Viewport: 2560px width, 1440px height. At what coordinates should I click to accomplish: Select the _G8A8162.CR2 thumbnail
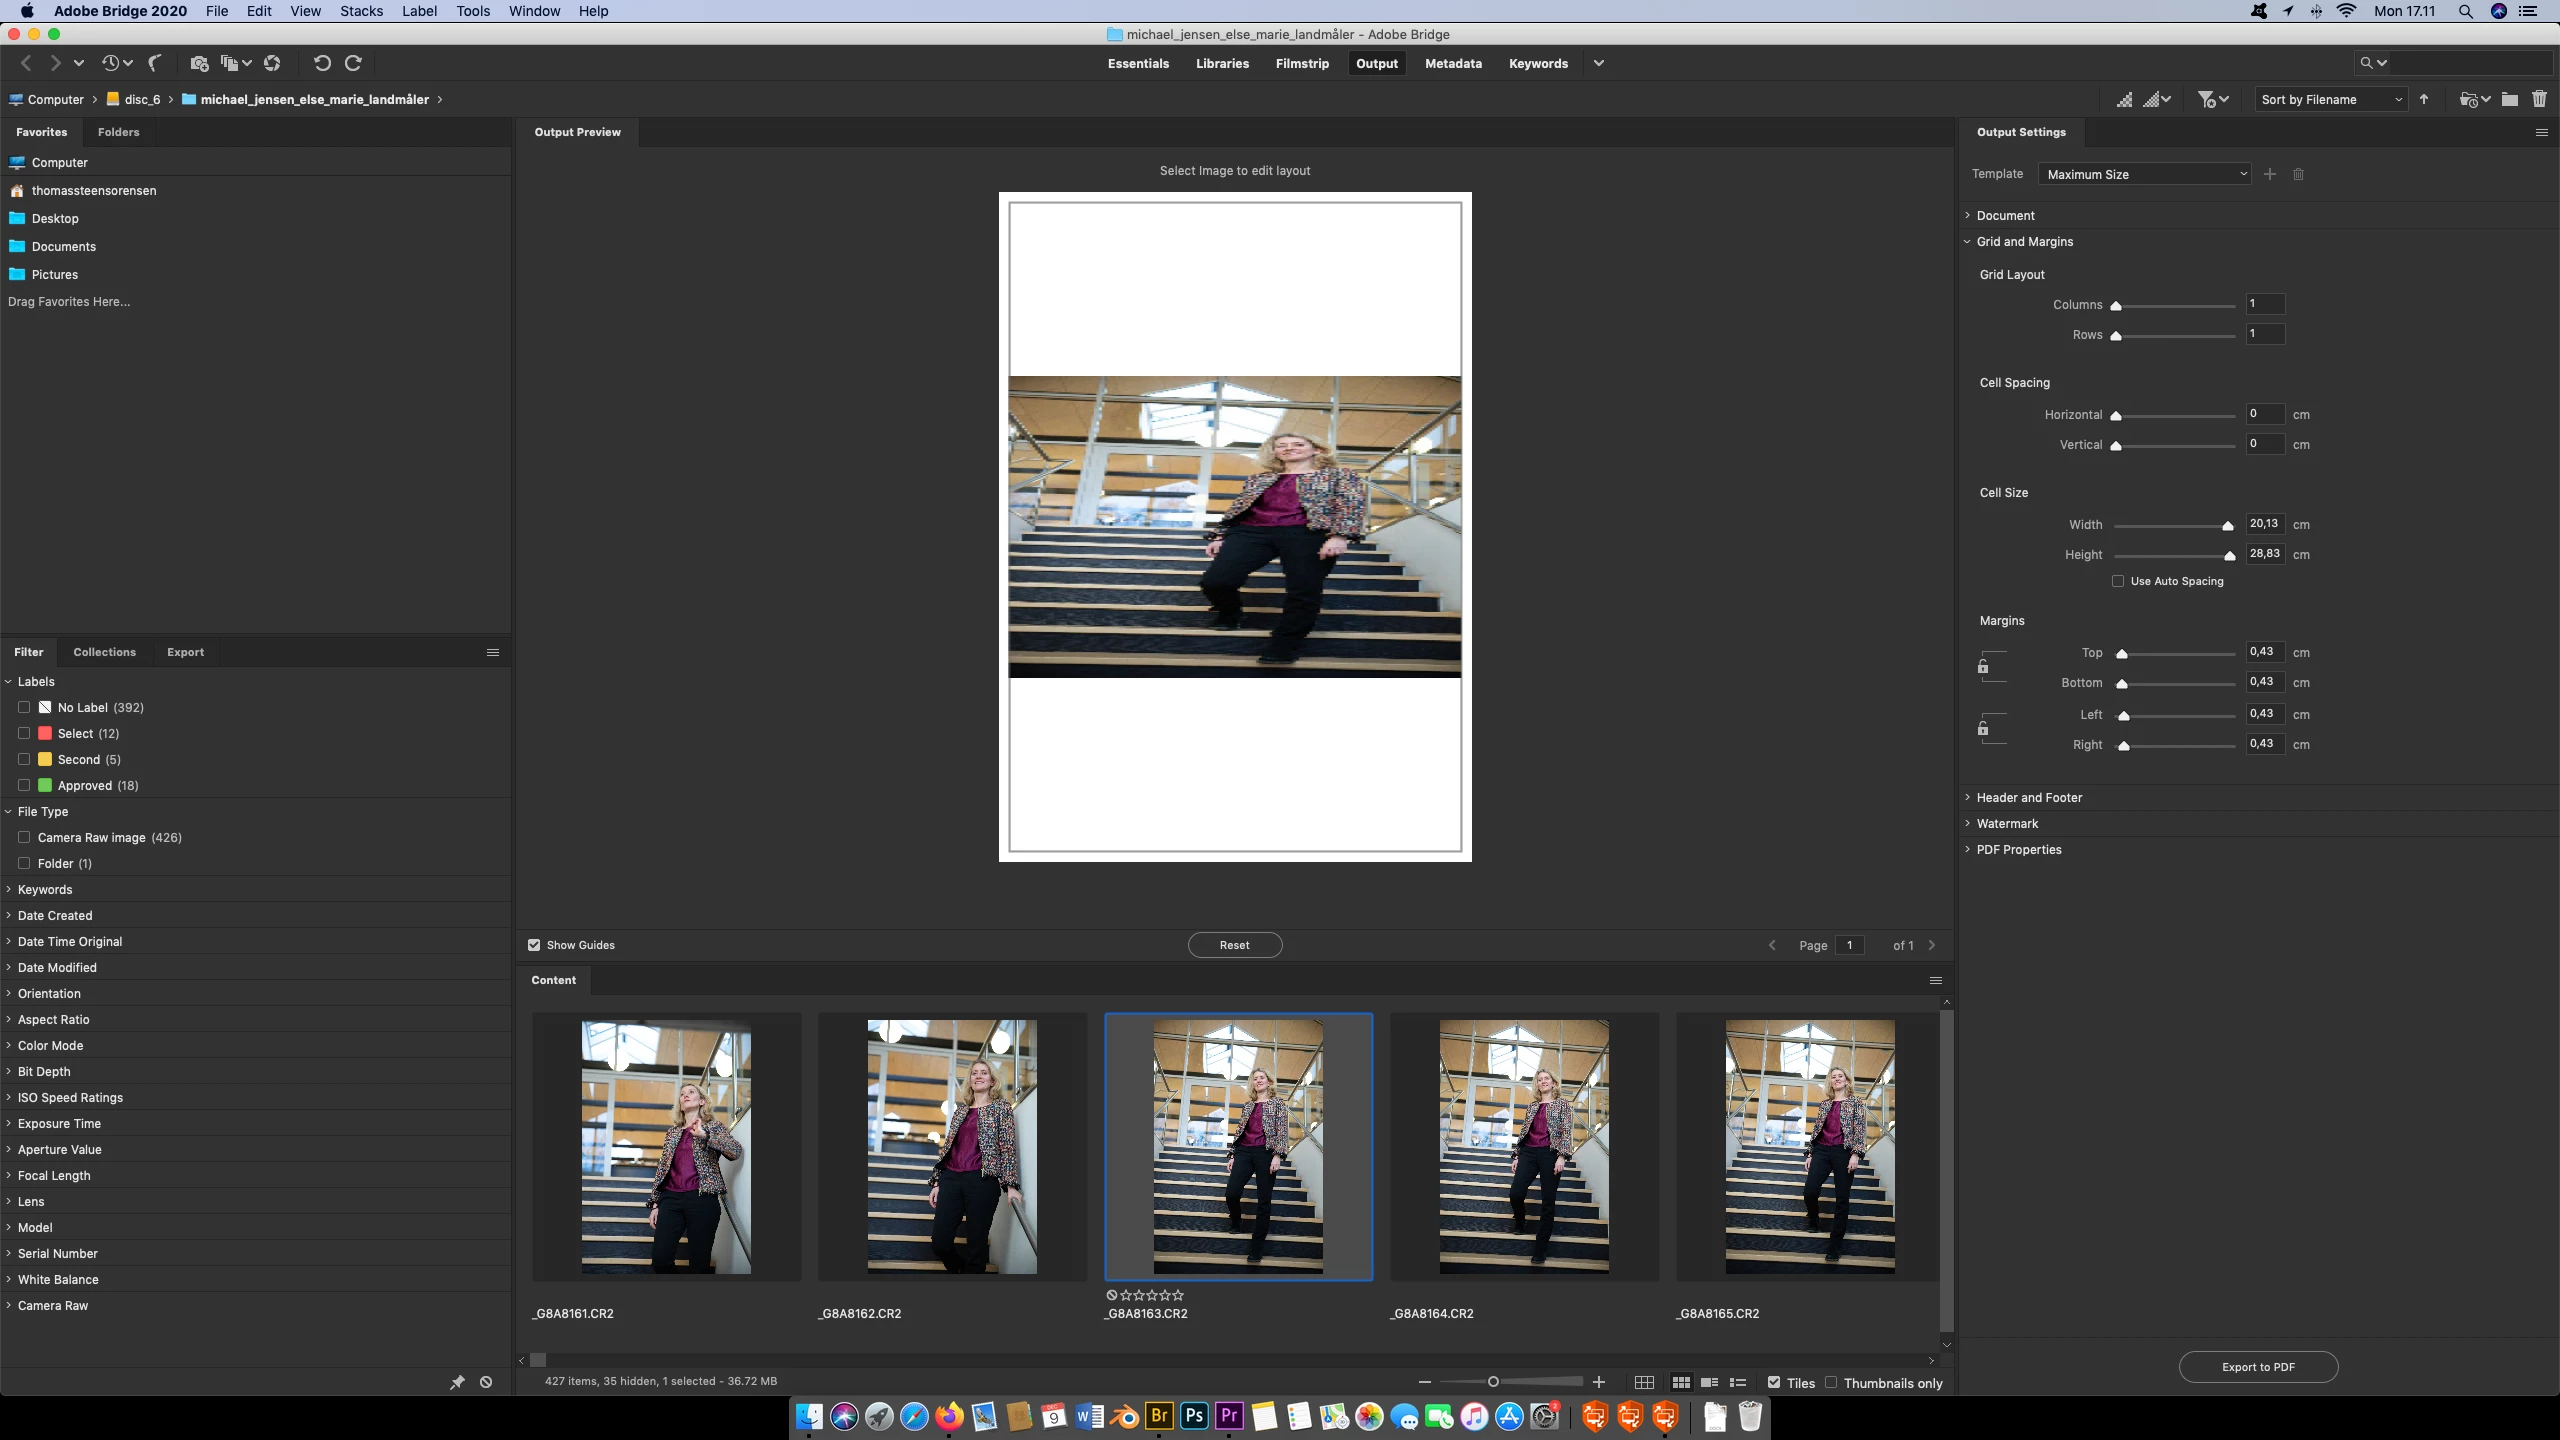coord(952,1146)
